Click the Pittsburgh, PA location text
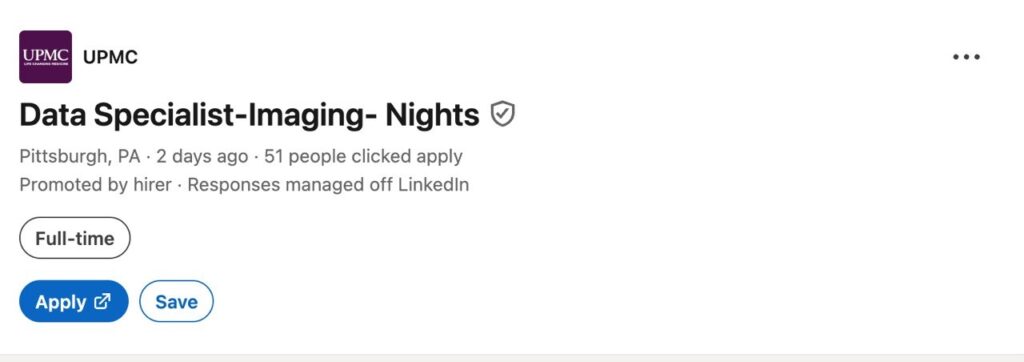This screenshot has width=1024, height=362. tap(80, 157)
